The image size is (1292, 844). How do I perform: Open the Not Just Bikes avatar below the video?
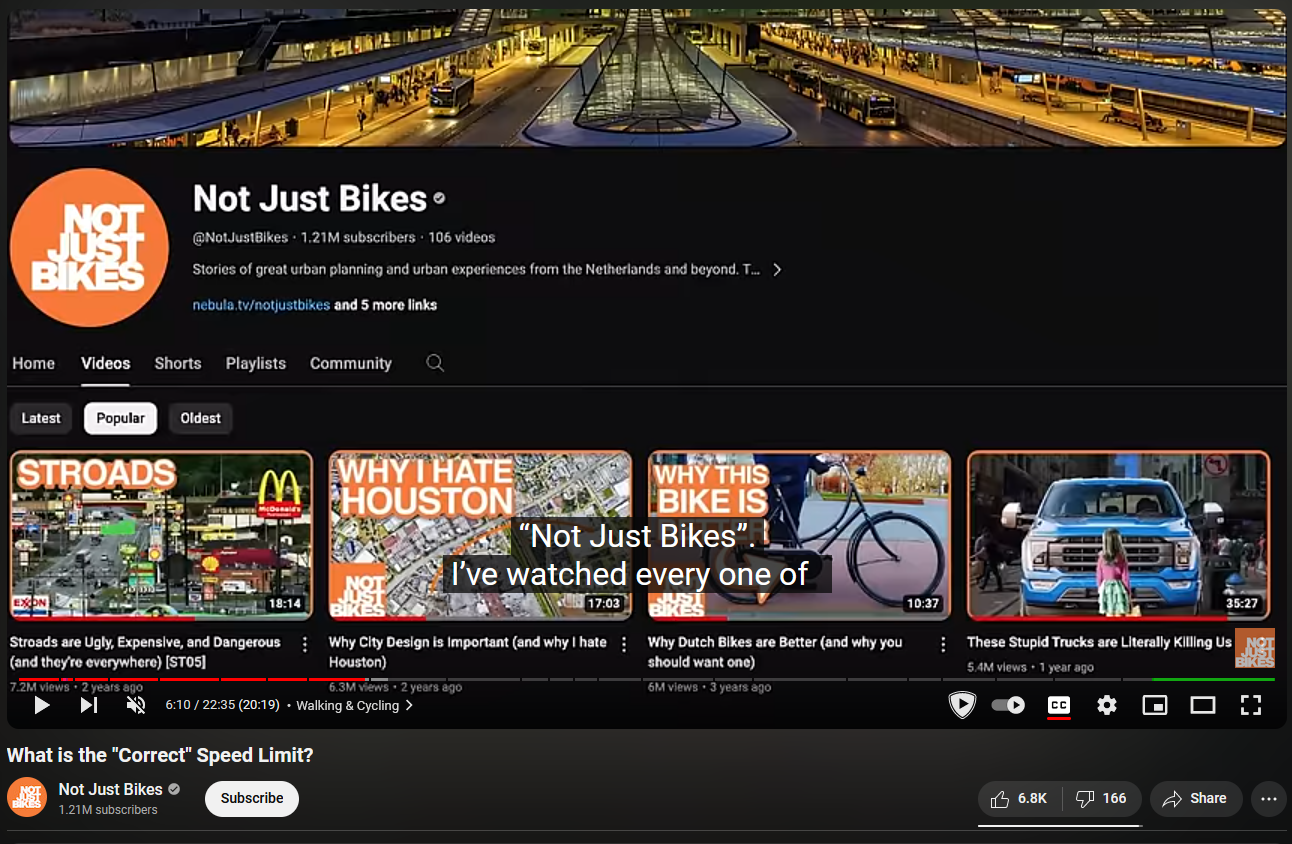point(27,797)
